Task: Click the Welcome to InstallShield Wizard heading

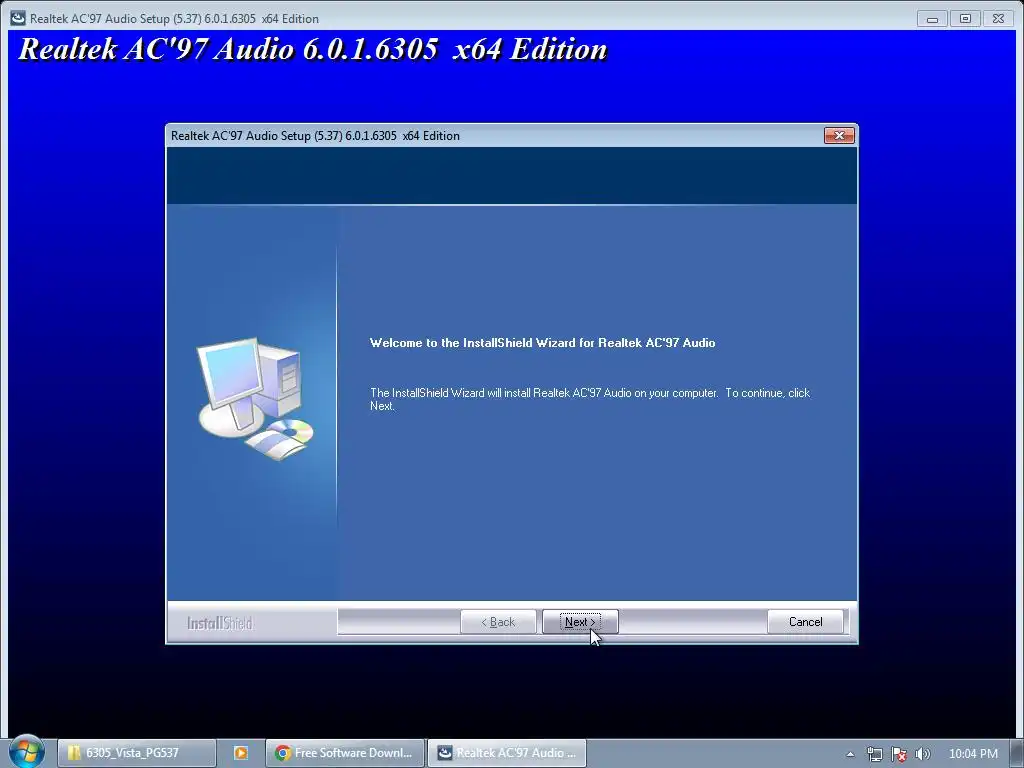Action: [542, 343]
